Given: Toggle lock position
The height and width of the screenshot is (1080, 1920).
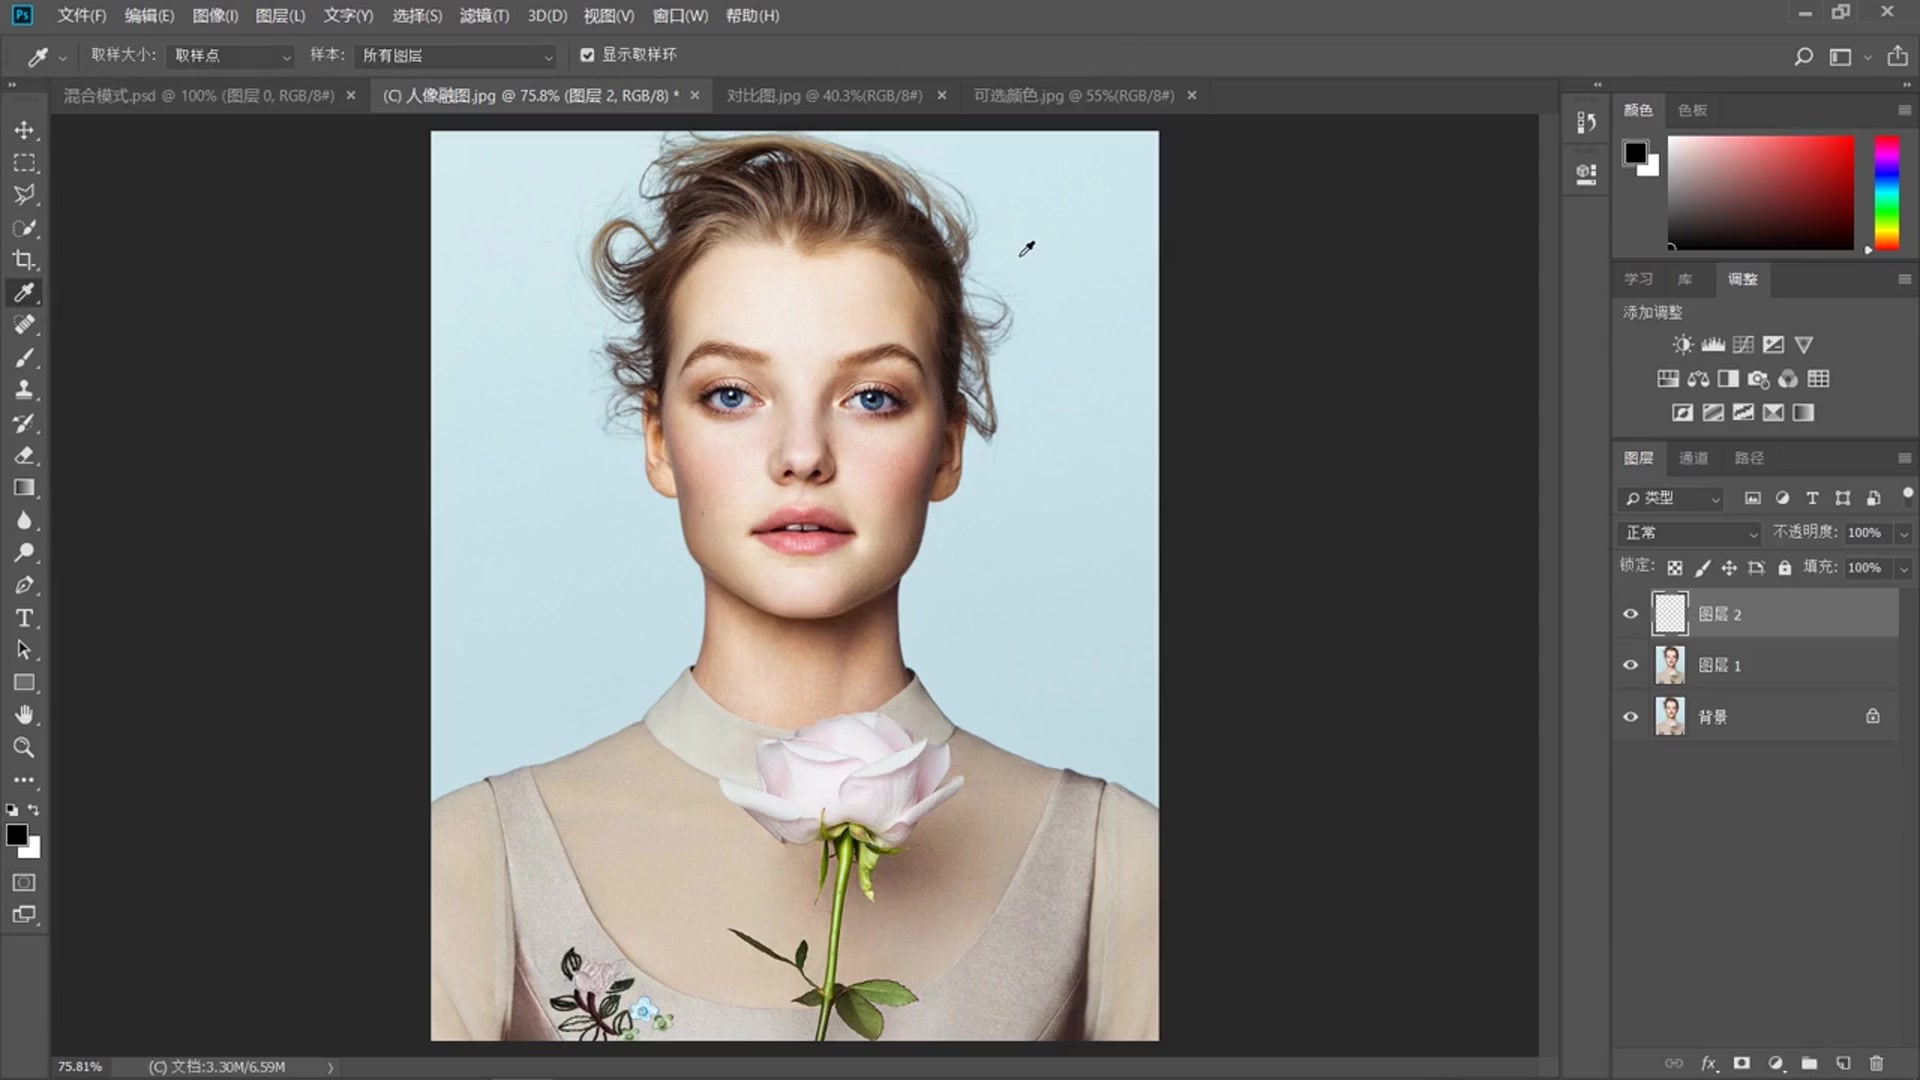Looking at the screenshot, I should coord(1729,568).
